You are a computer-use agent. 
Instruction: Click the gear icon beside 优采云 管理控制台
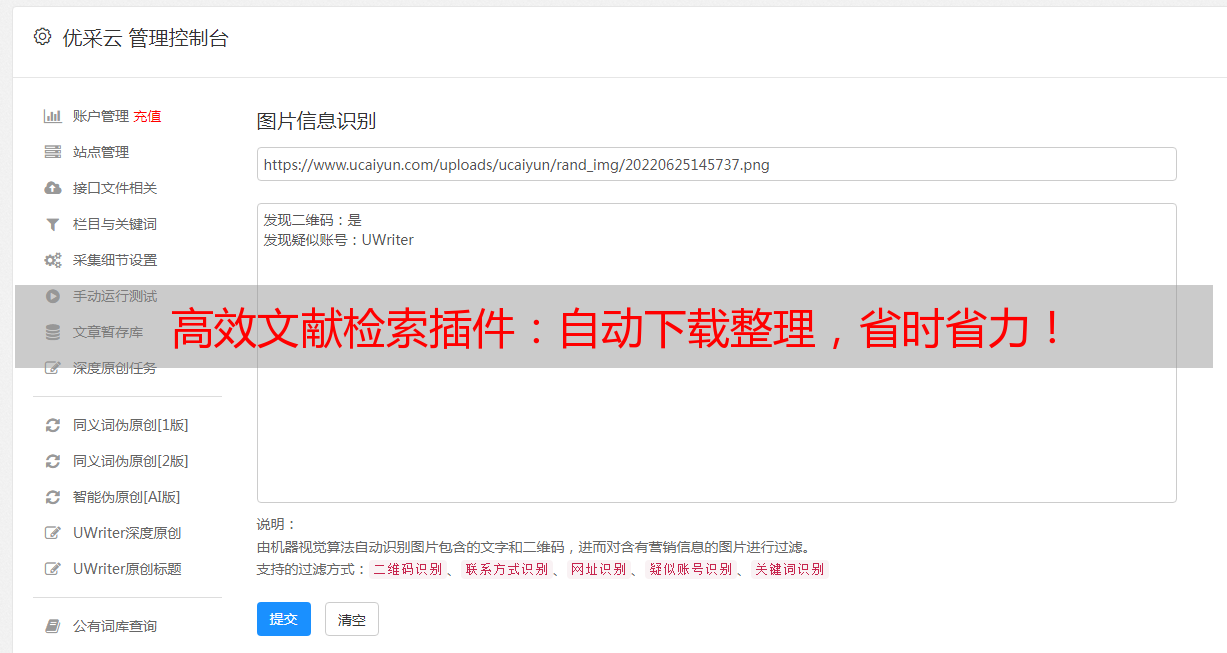coord(42,37)
